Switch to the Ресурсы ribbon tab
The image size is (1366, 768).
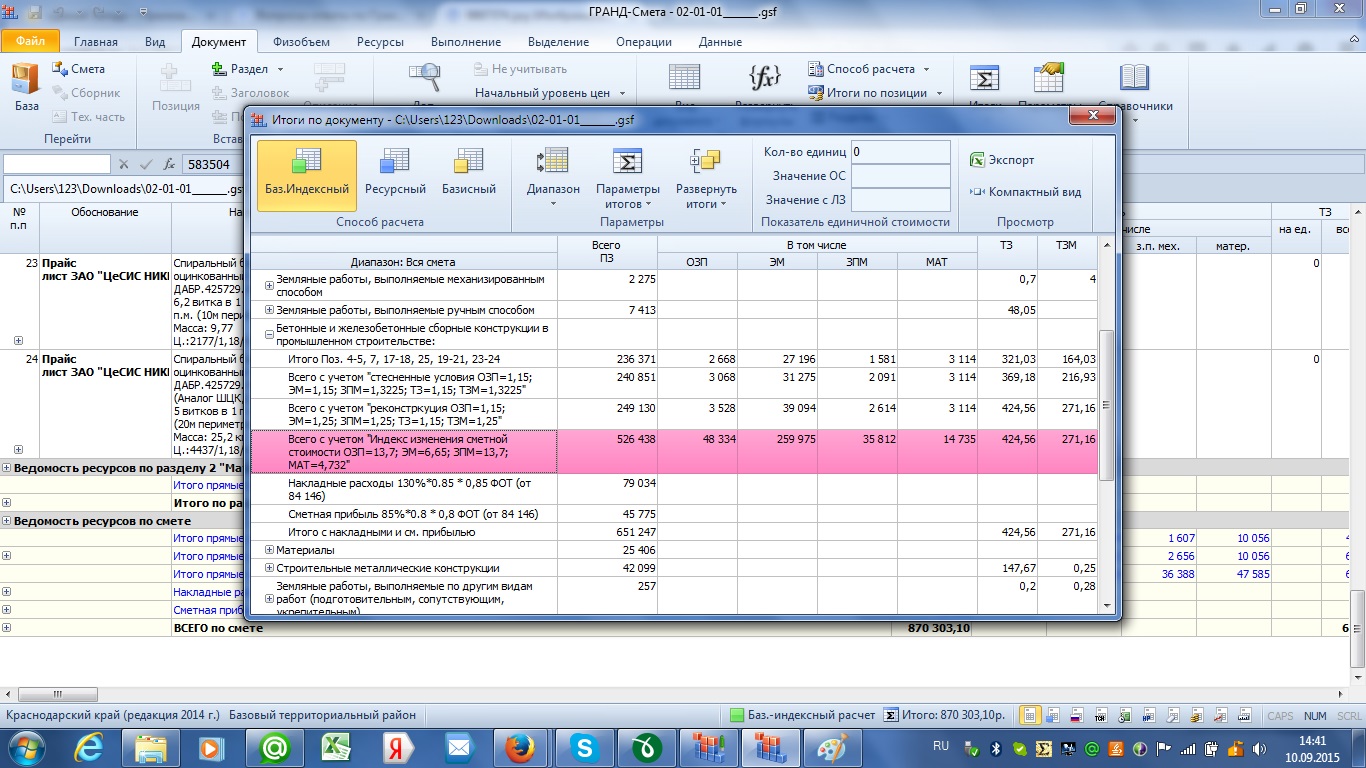click(x=380, y=42)
